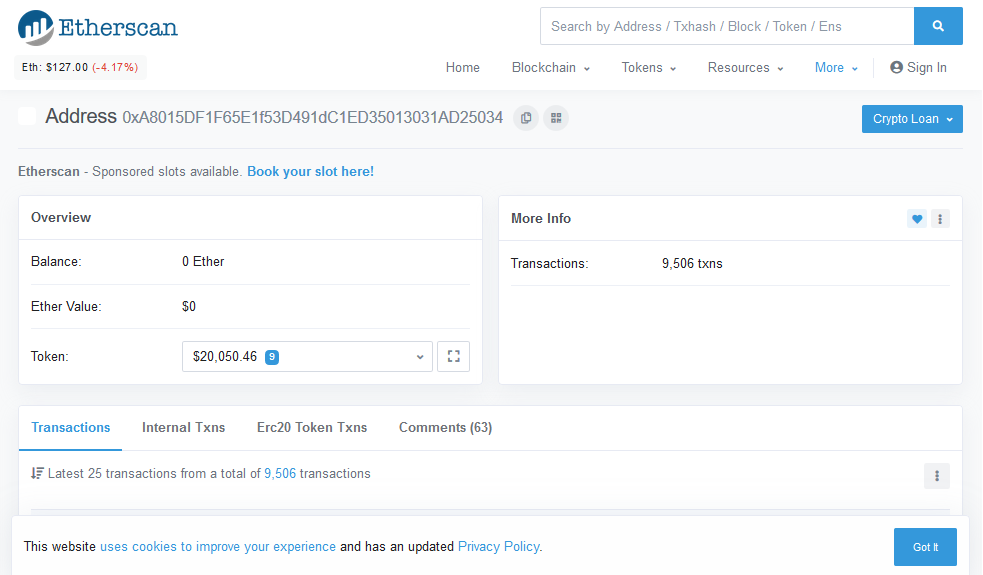Click the 9,506 txns value in More Info
983x575 pixels.
tap(692, 264)
